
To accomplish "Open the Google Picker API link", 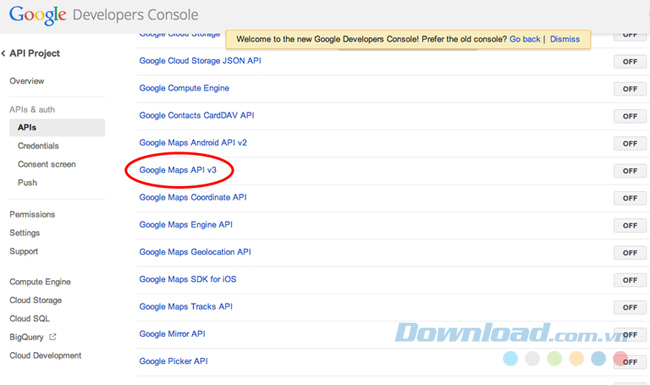I will [173, 362].
